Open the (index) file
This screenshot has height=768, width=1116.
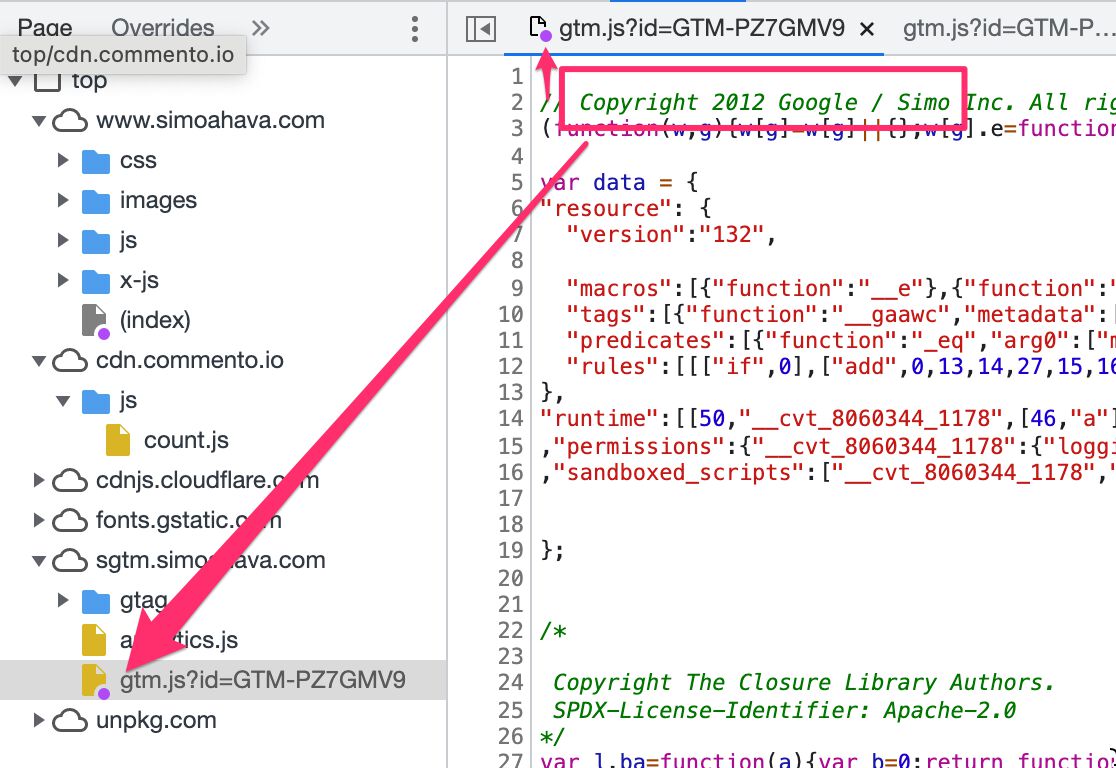(155, 320)
